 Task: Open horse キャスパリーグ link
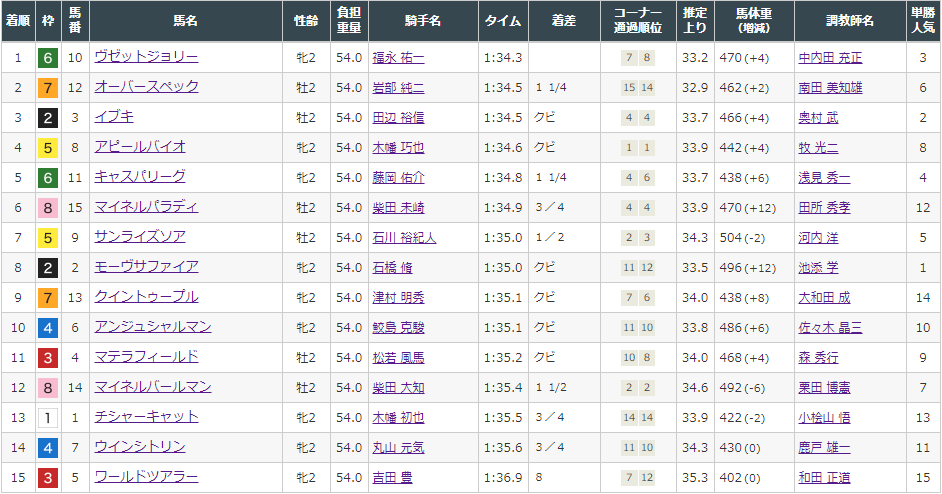click(139, 177)
